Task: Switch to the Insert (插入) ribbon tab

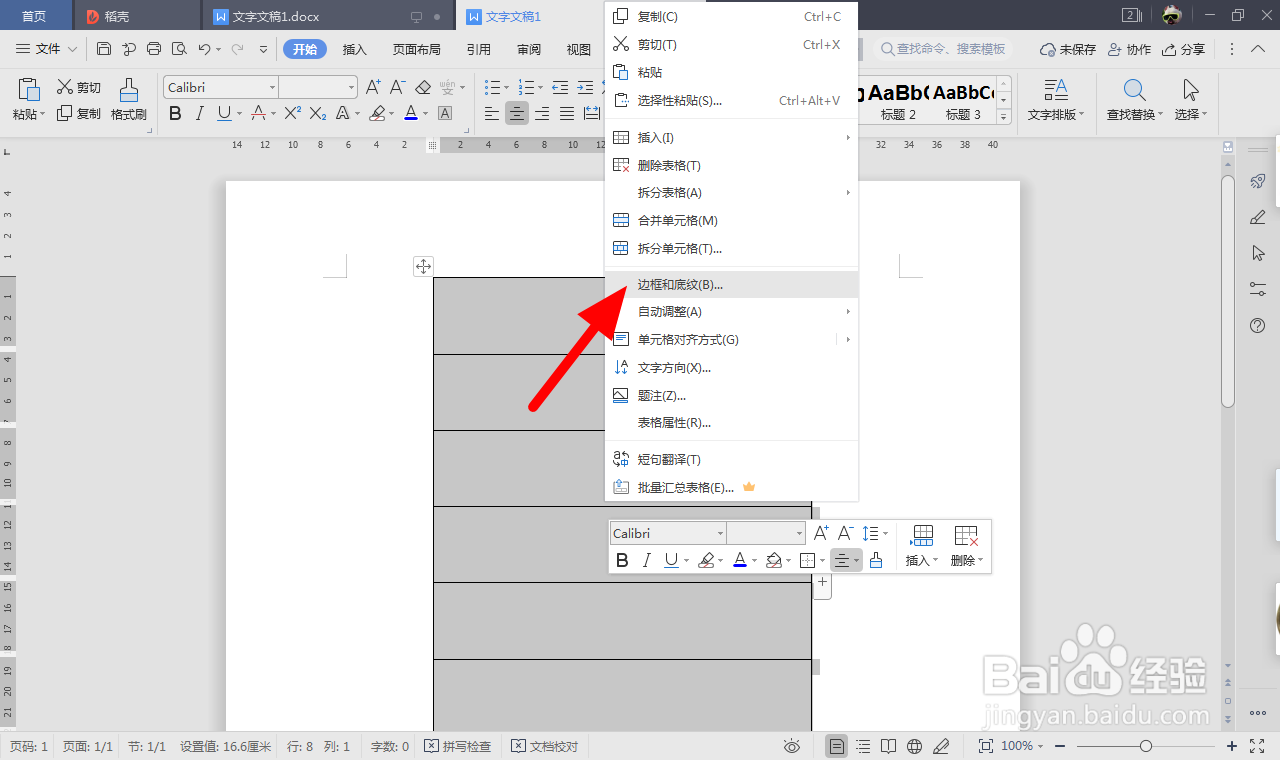Action: point(355,49)
